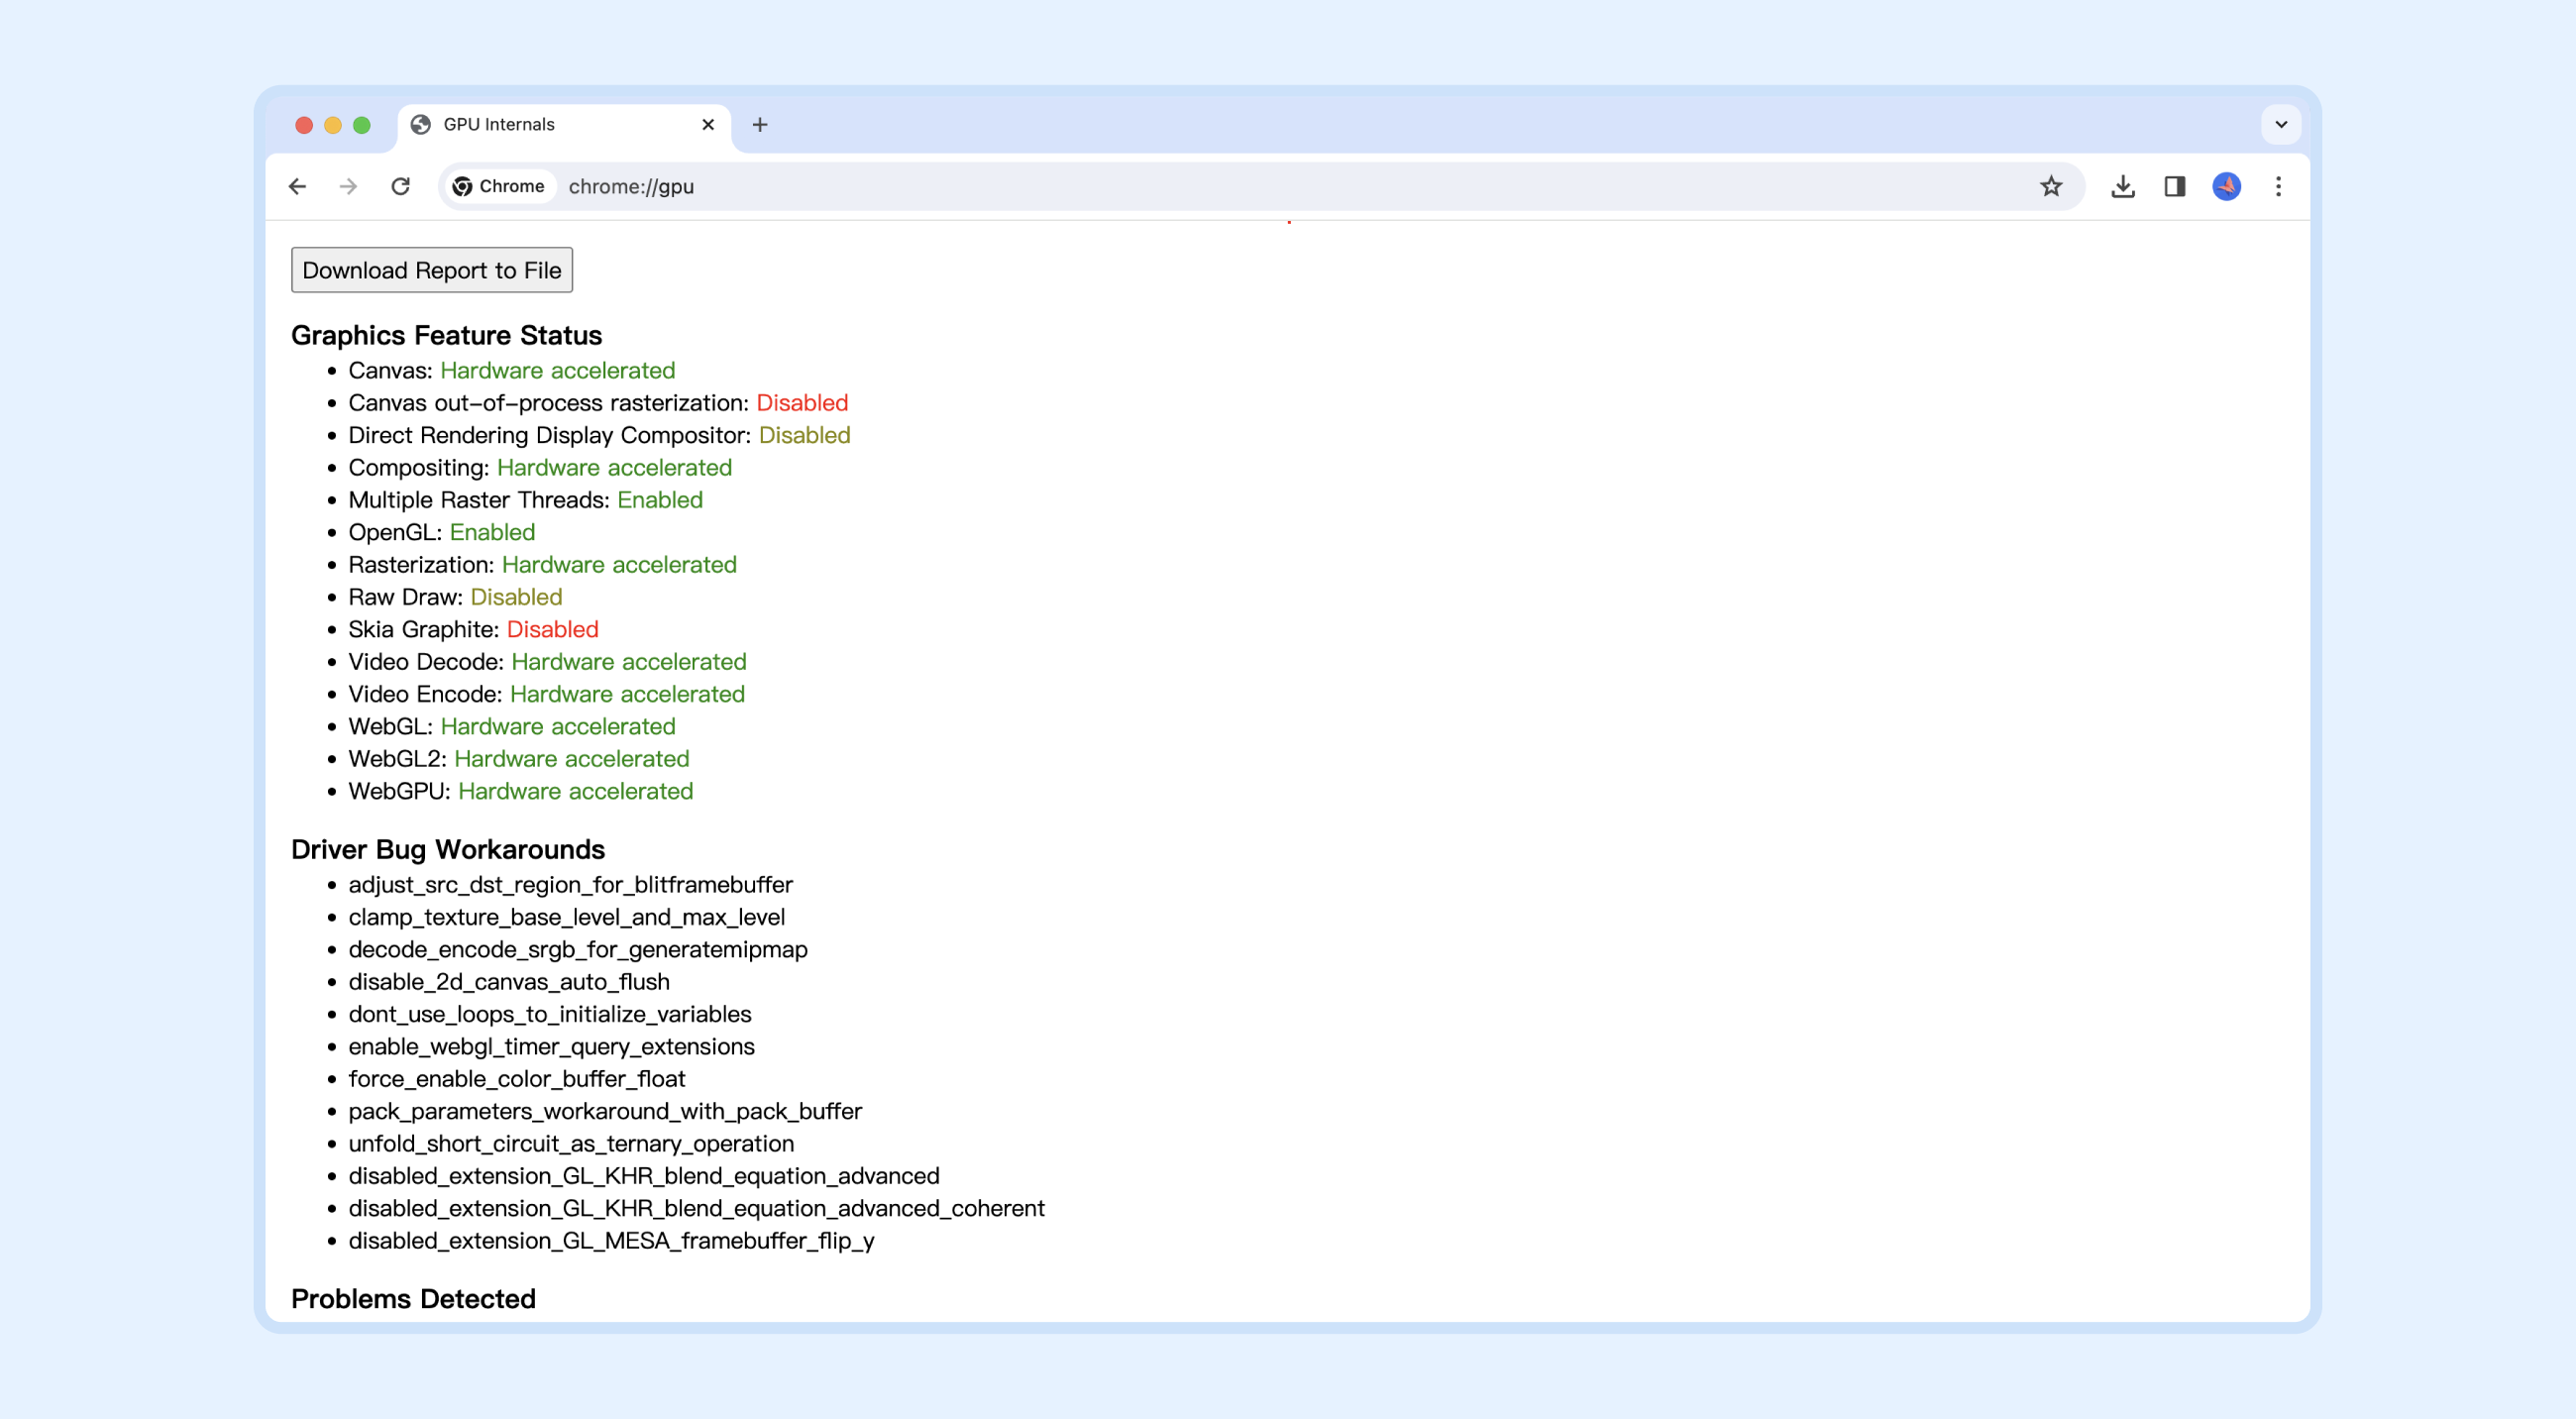The height and width of the screenshot is (1419, 2576).
Task: Click Direct Rendering Display Compositor entry
Action: [599, 435]
